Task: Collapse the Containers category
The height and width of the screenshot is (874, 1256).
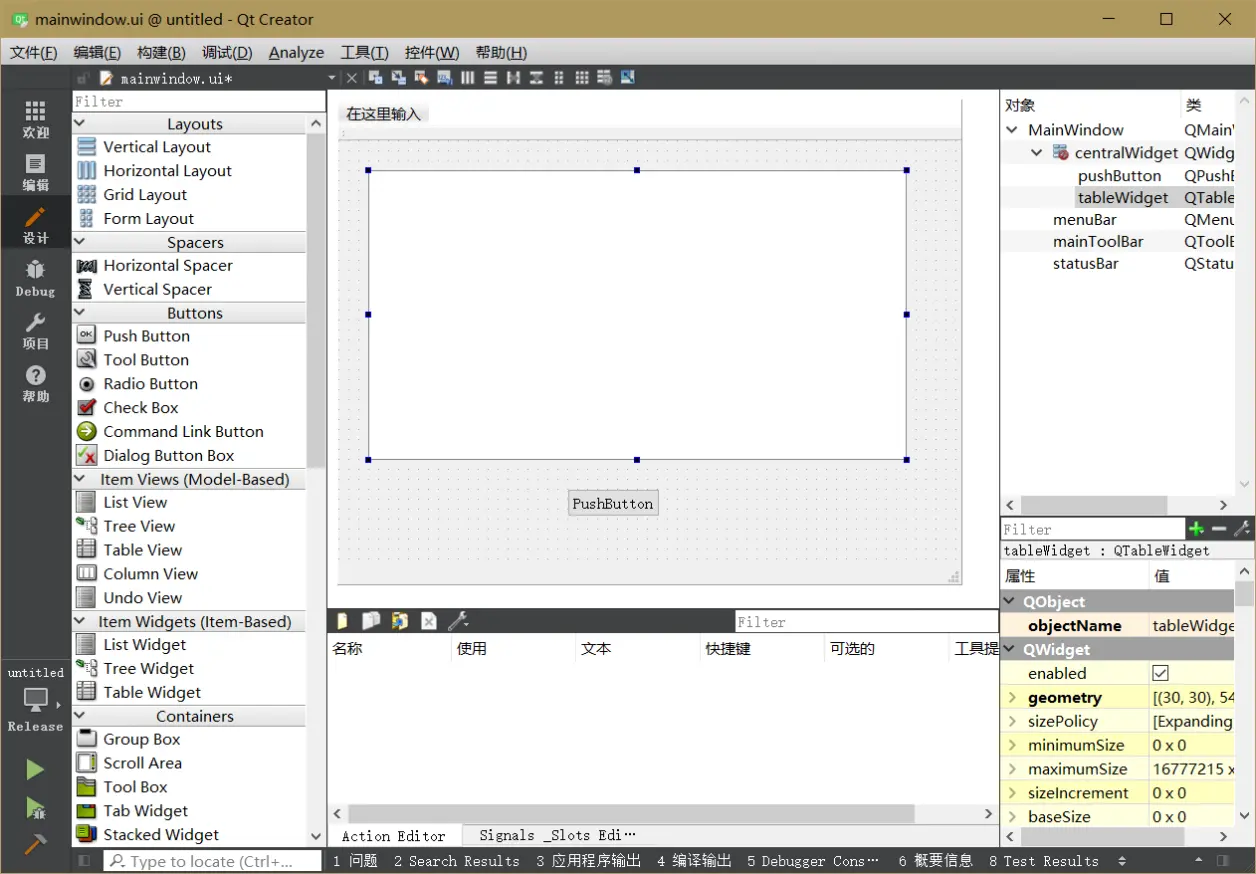Action: click(80, 716)
